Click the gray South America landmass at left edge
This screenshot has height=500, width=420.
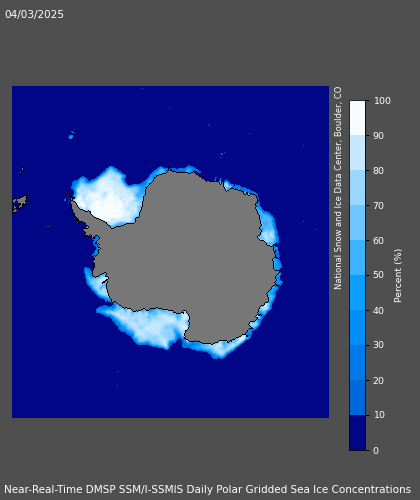click(19, 203)
